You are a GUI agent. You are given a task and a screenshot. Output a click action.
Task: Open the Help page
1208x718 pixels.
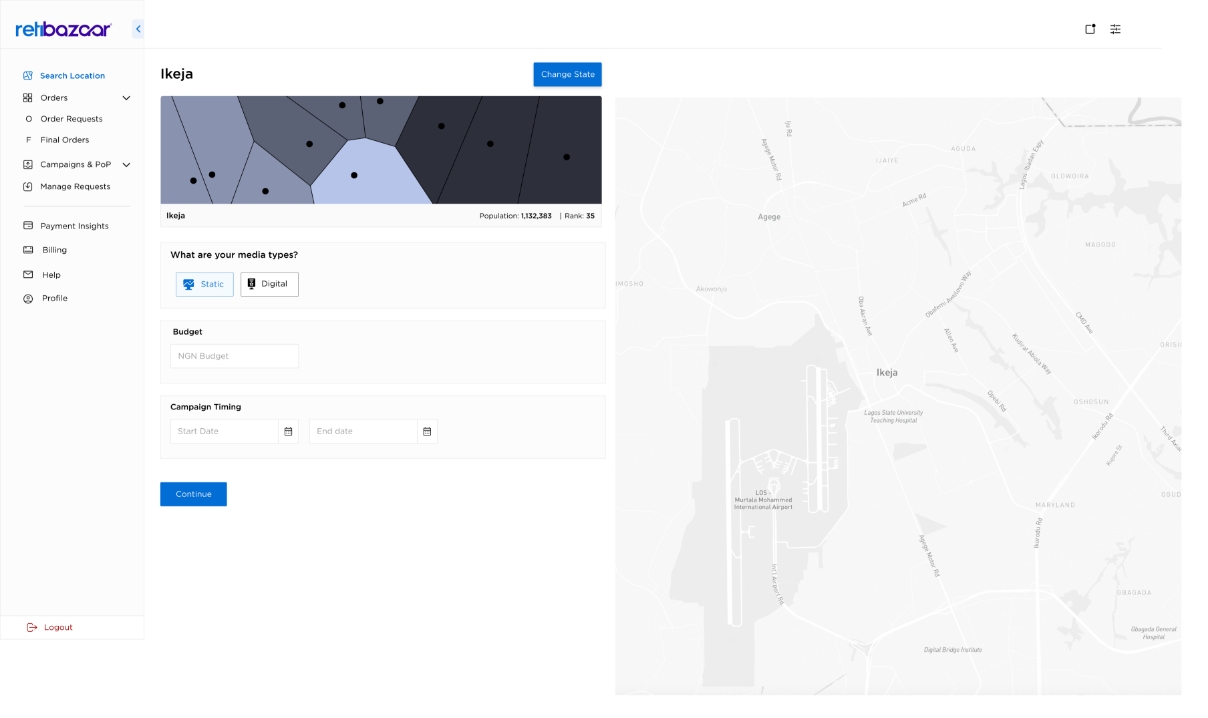coord(51,274)
